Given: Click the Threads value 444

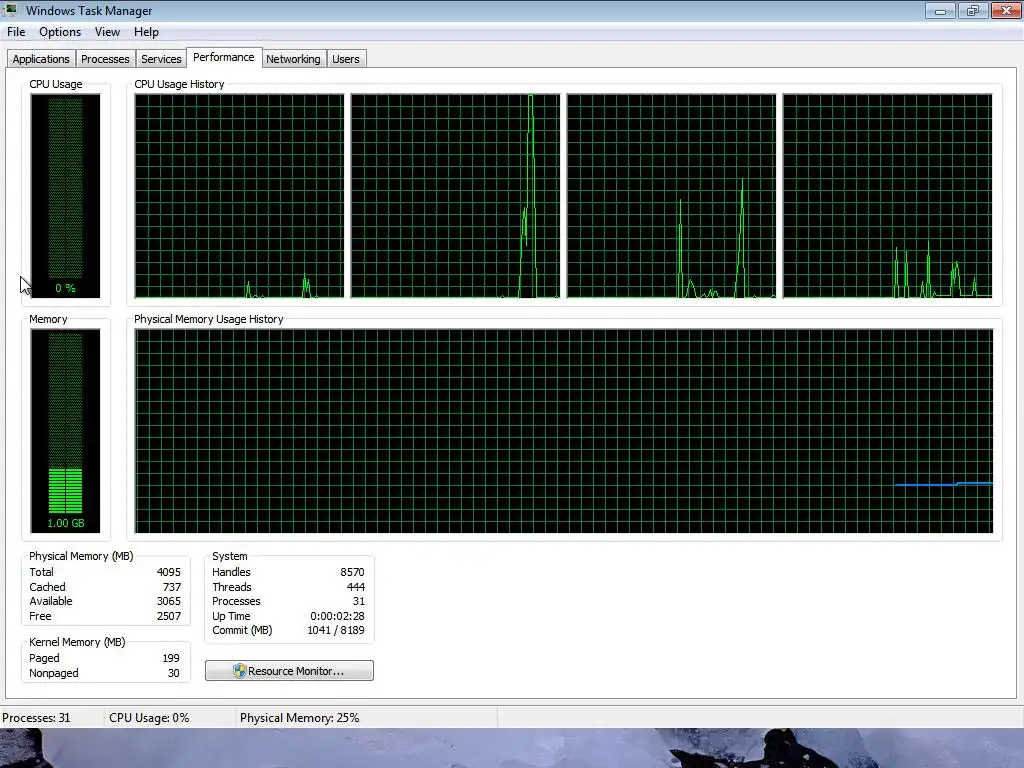Looking at the screenshot, I should pyautogui.click(x=356, y=587).
